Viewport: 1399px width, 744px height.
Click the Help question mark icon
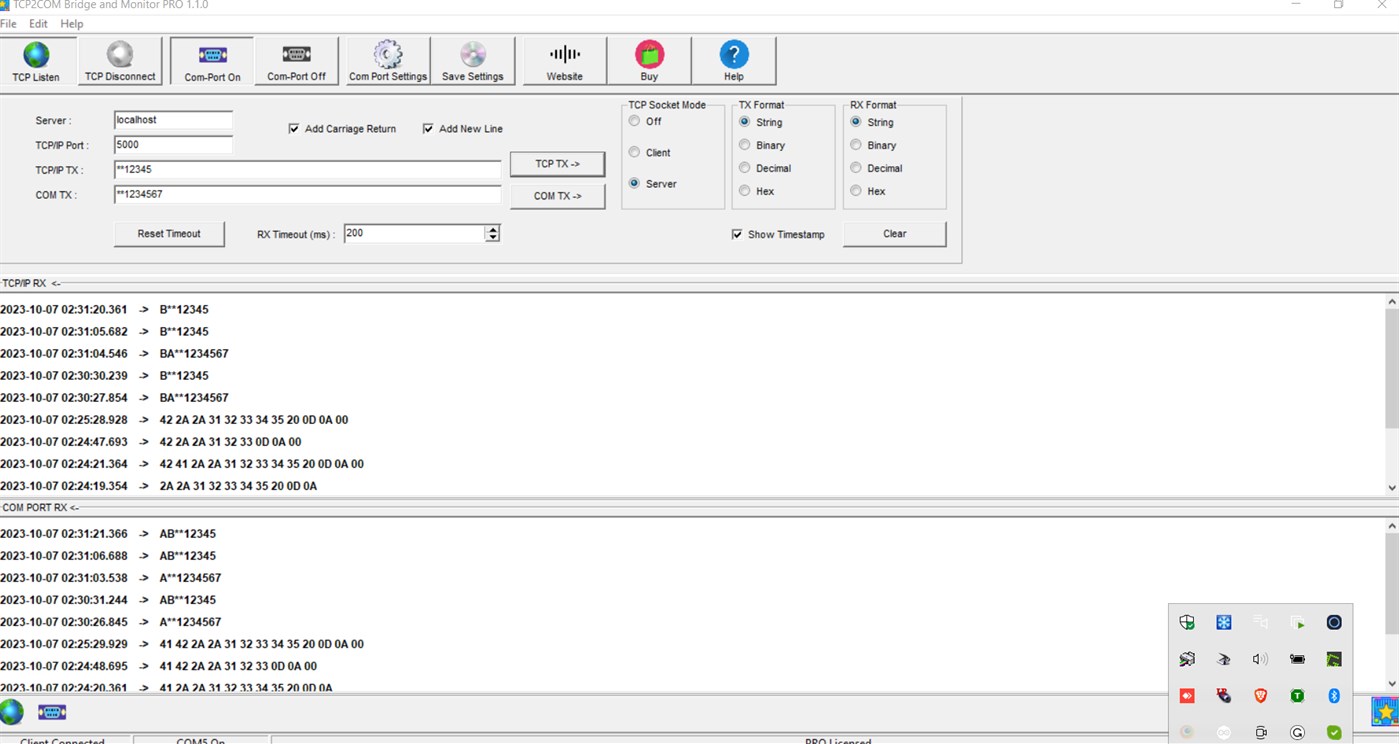coord(733,55)
